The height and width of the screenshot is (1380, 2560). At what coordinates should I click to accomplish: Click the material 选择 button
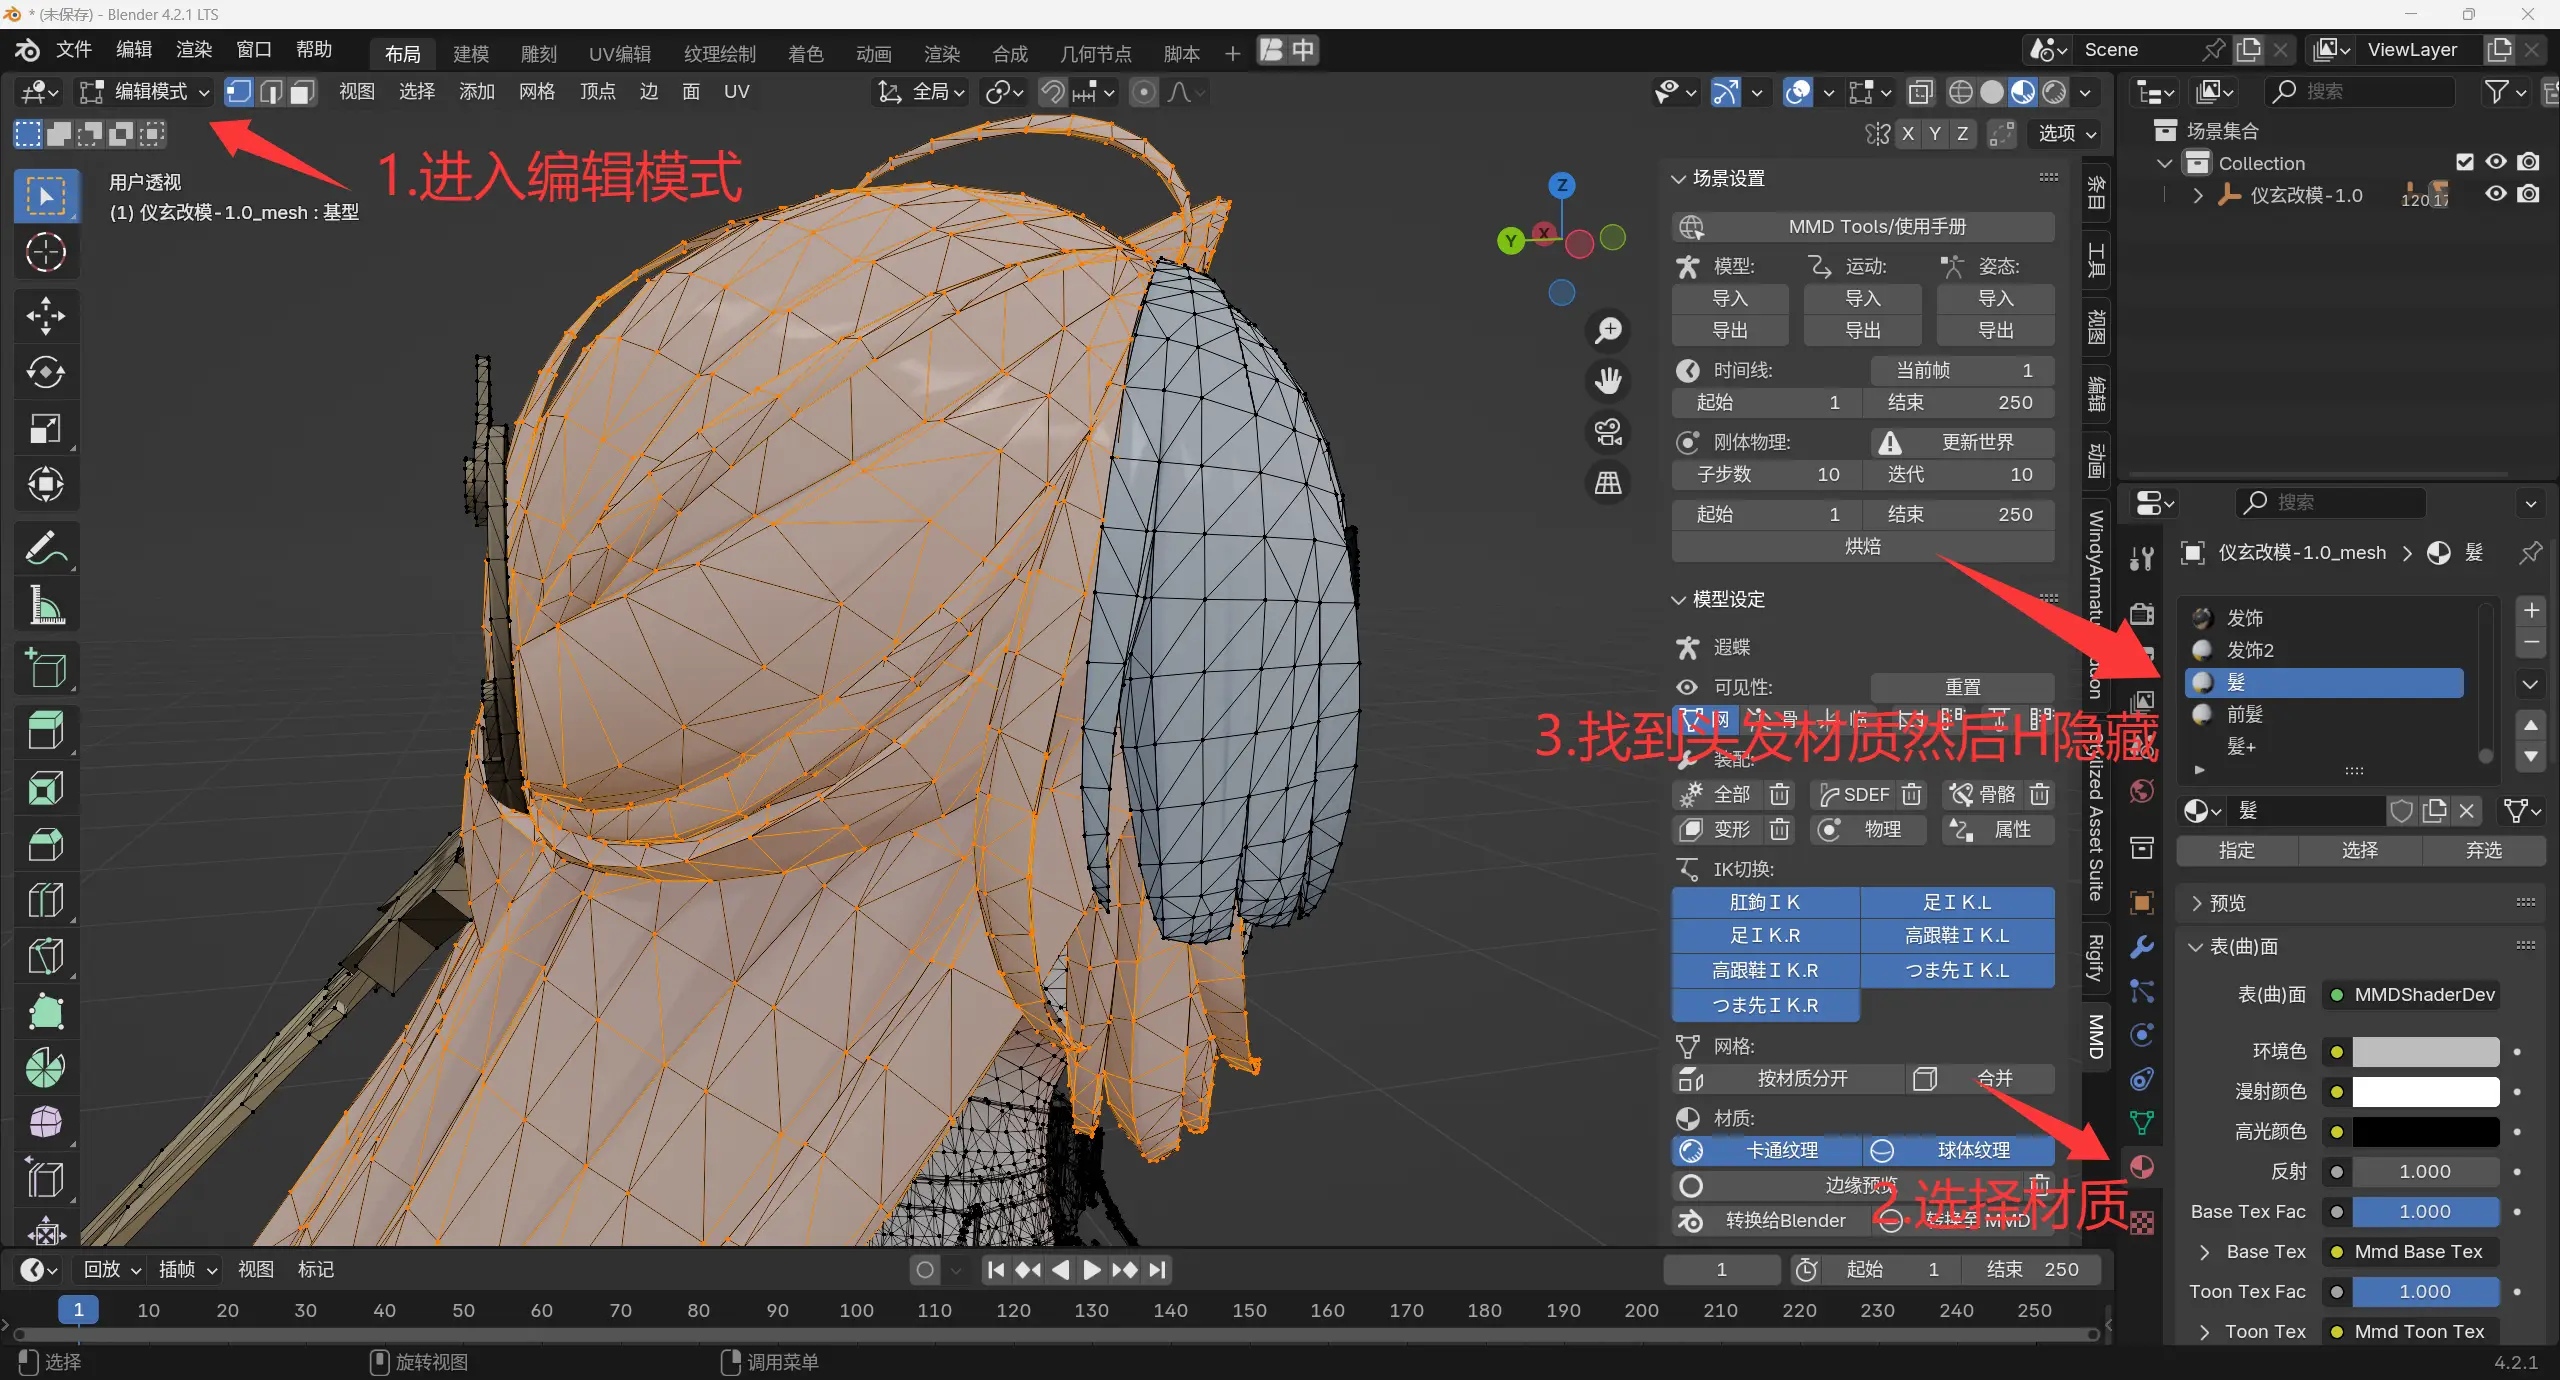coord(2359,850)
